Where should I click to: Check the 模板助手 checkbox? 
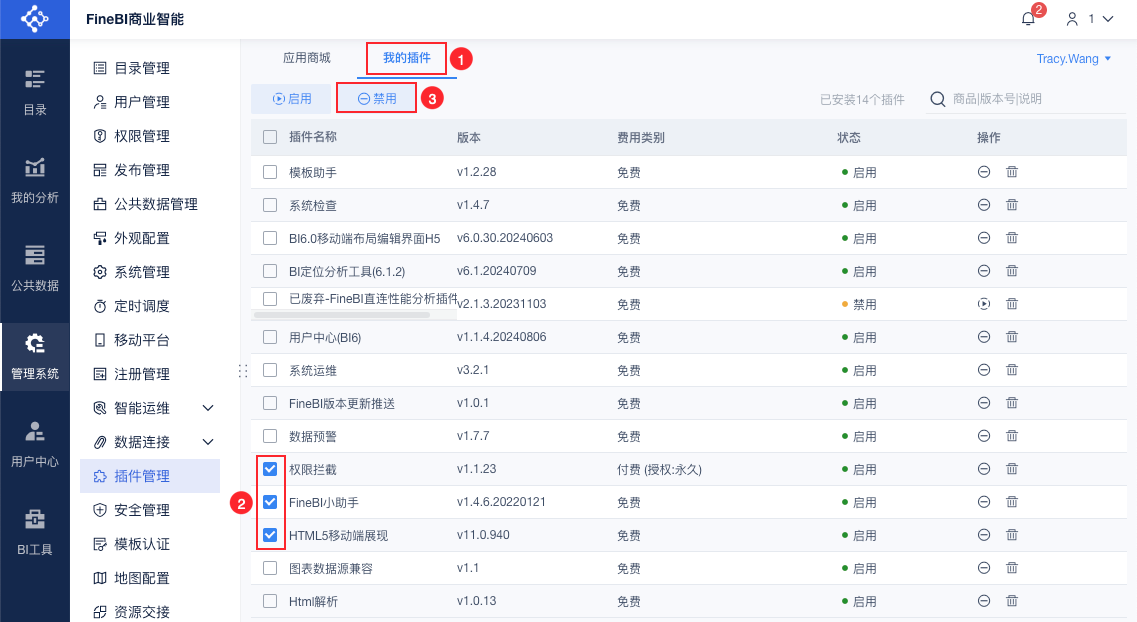270,172
